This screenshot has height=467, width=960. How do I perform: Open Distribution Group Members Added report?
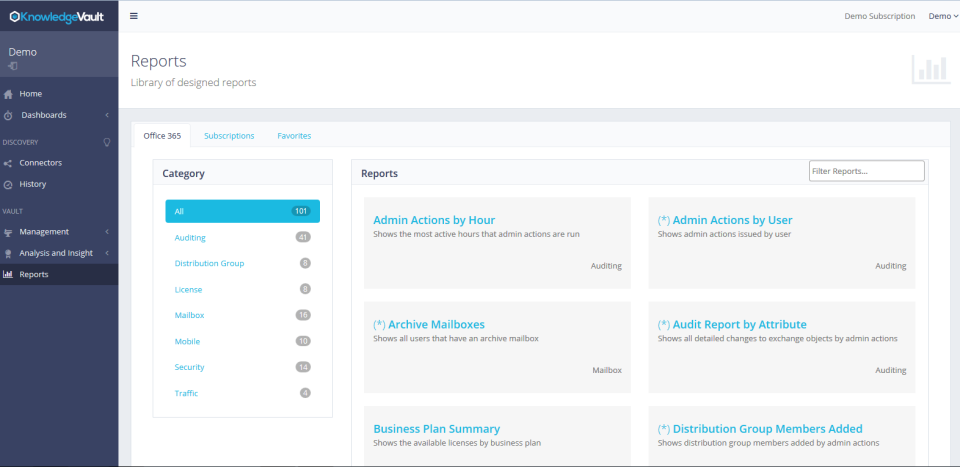(760, 429)
